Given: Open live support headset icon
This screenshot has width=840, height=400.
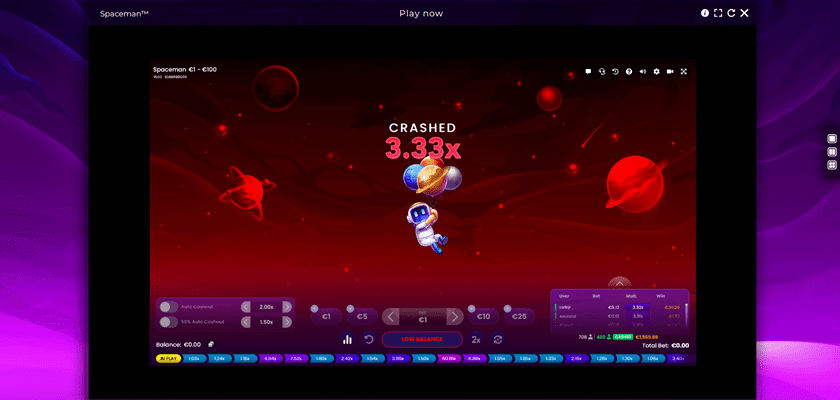Looking at the screenshot, I should (602, 71).
